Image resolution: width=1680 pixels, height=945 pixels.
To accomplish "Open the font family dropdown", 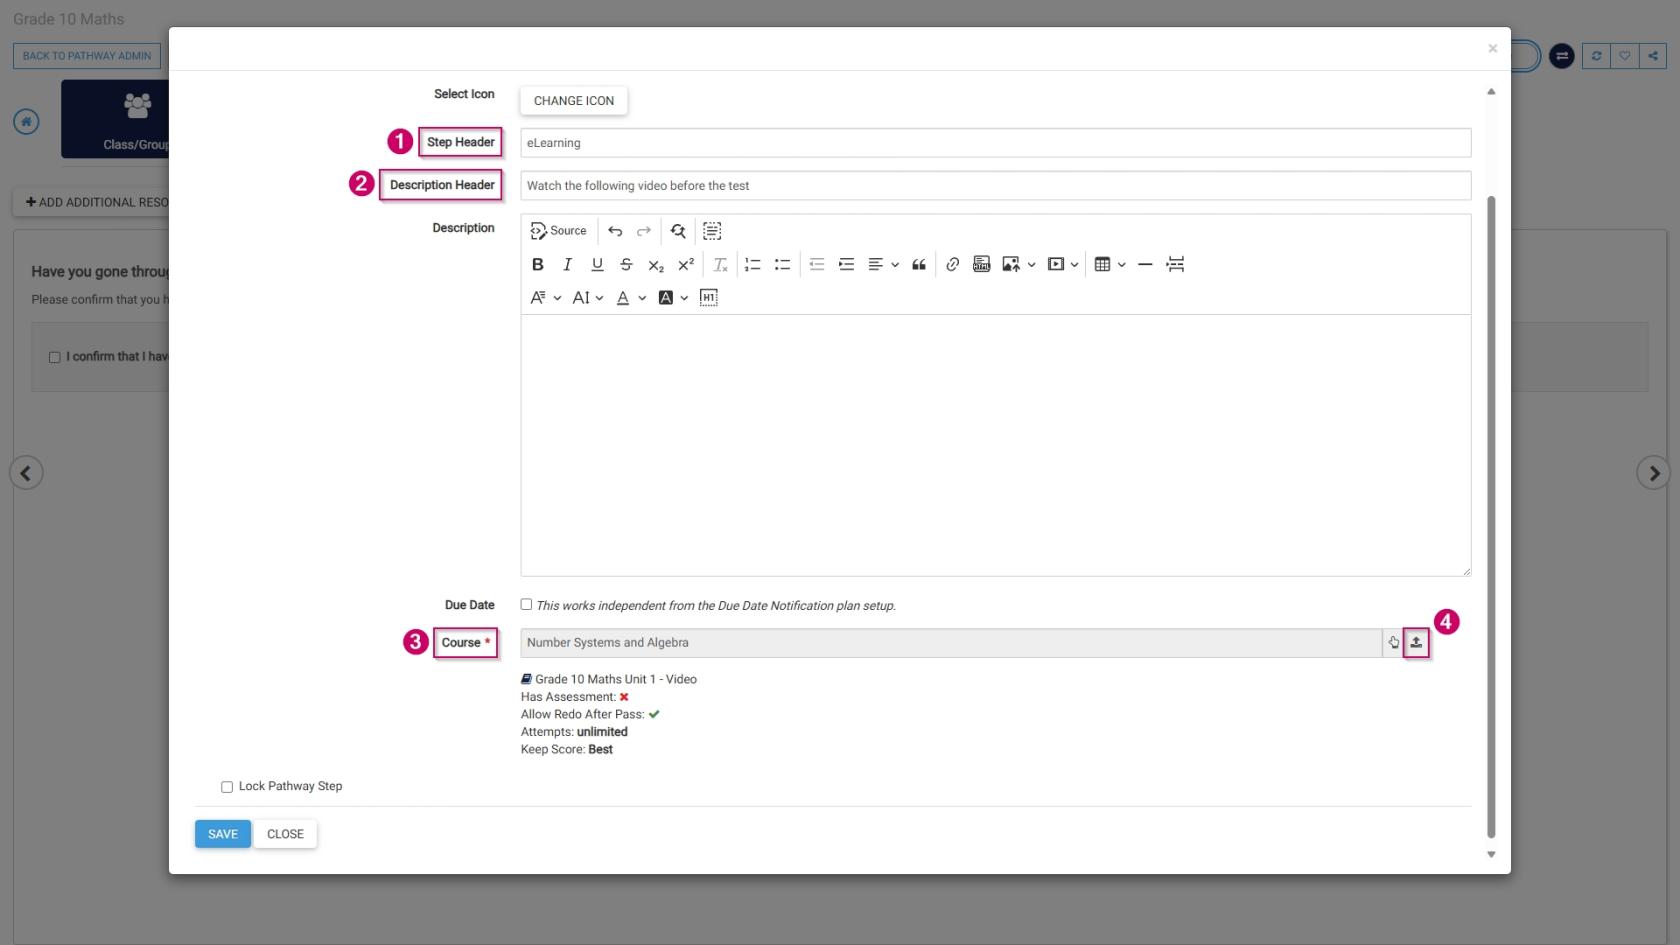I will tap(546, 298).
